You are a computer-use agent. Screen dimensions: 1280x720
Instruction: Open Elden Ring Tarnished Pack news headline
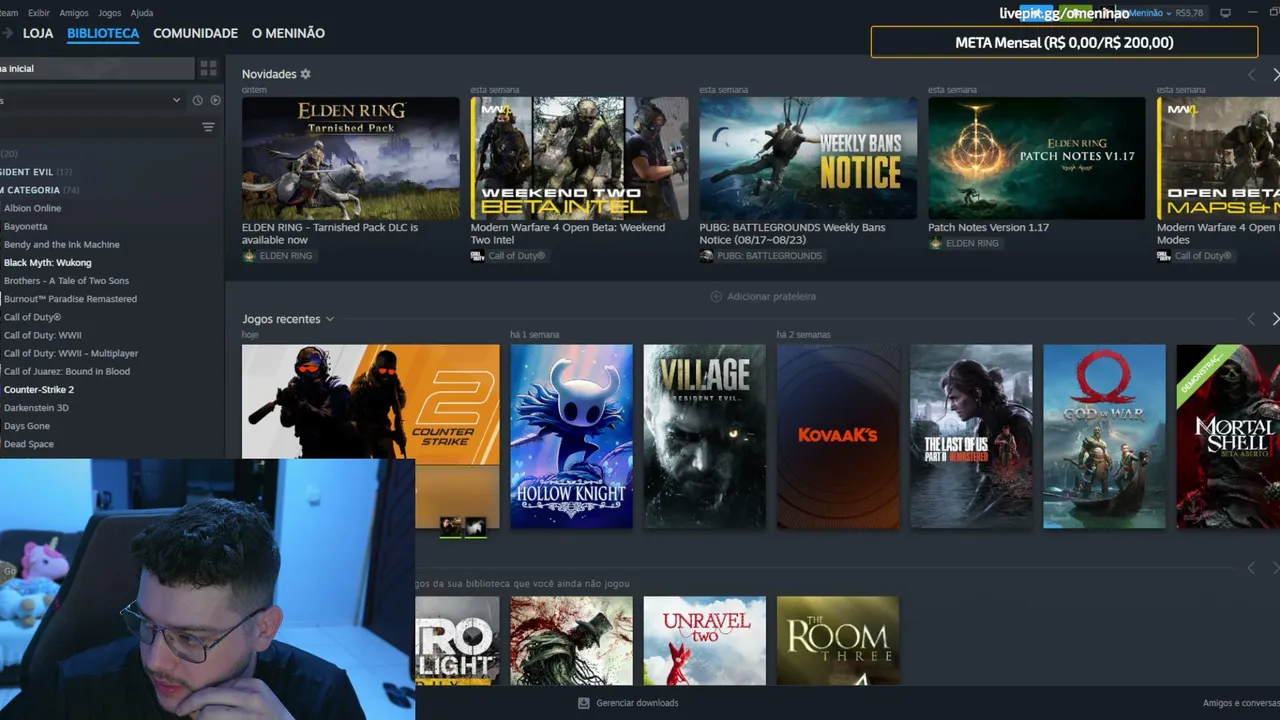click(x=330, y=233)
